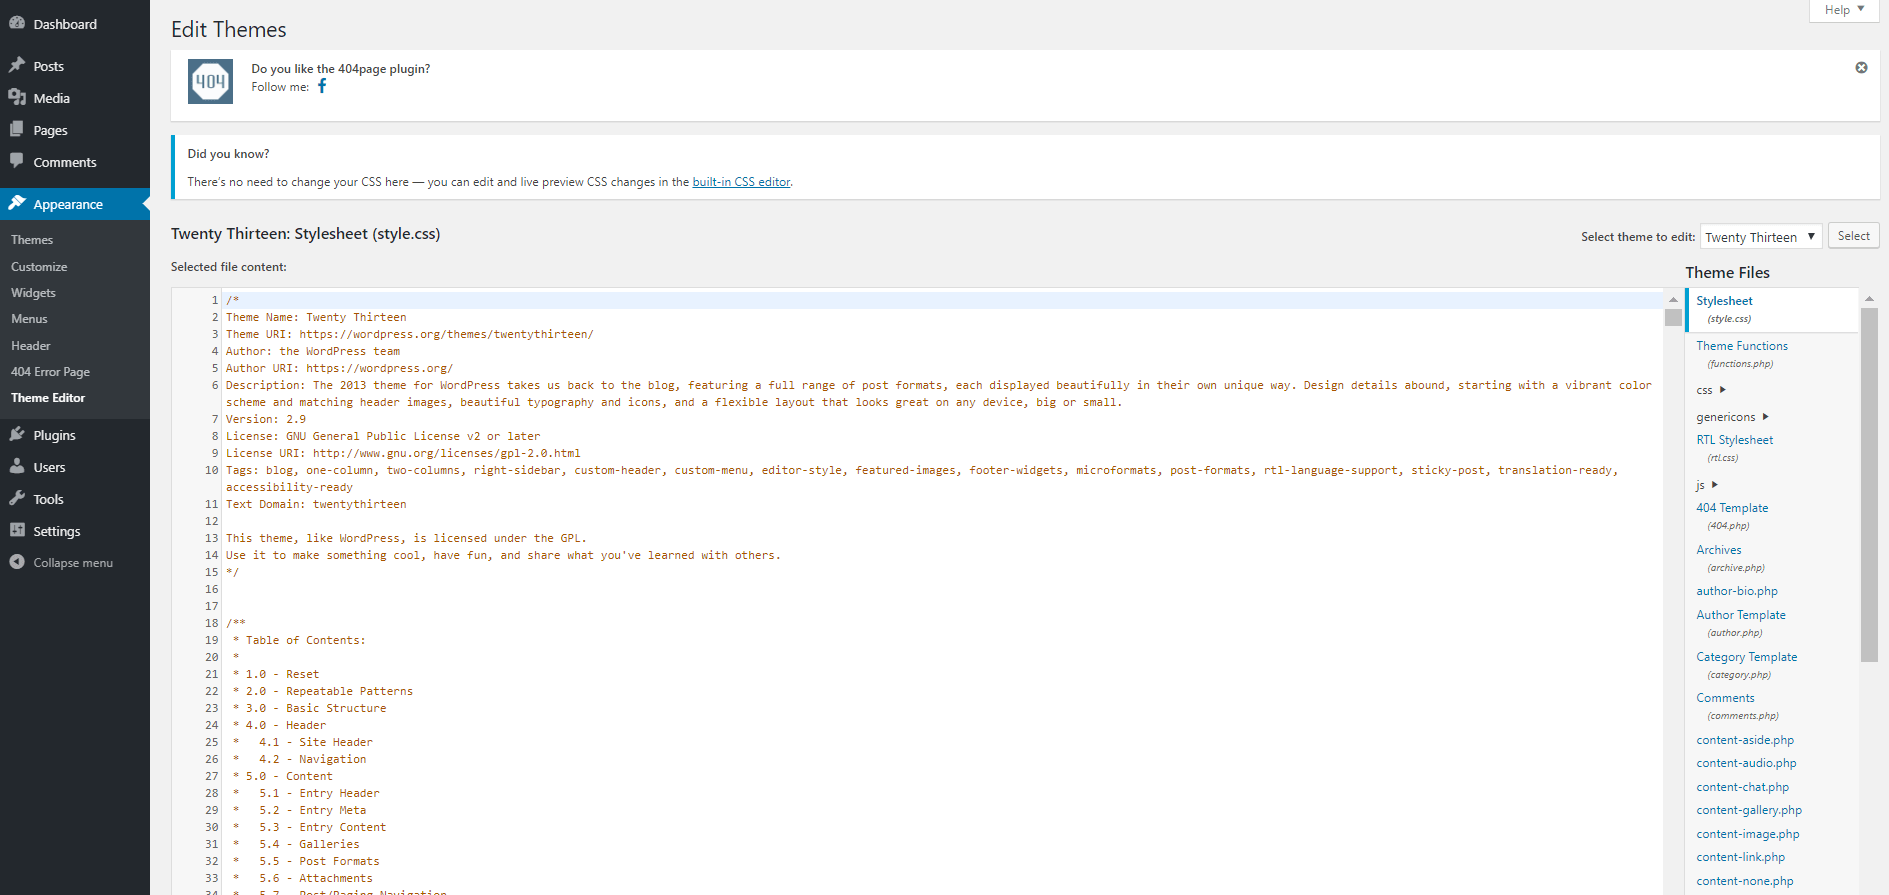Place cursor on code line 1
The width and height of the screenshot is (1889, 895).
tap(940, 300)
